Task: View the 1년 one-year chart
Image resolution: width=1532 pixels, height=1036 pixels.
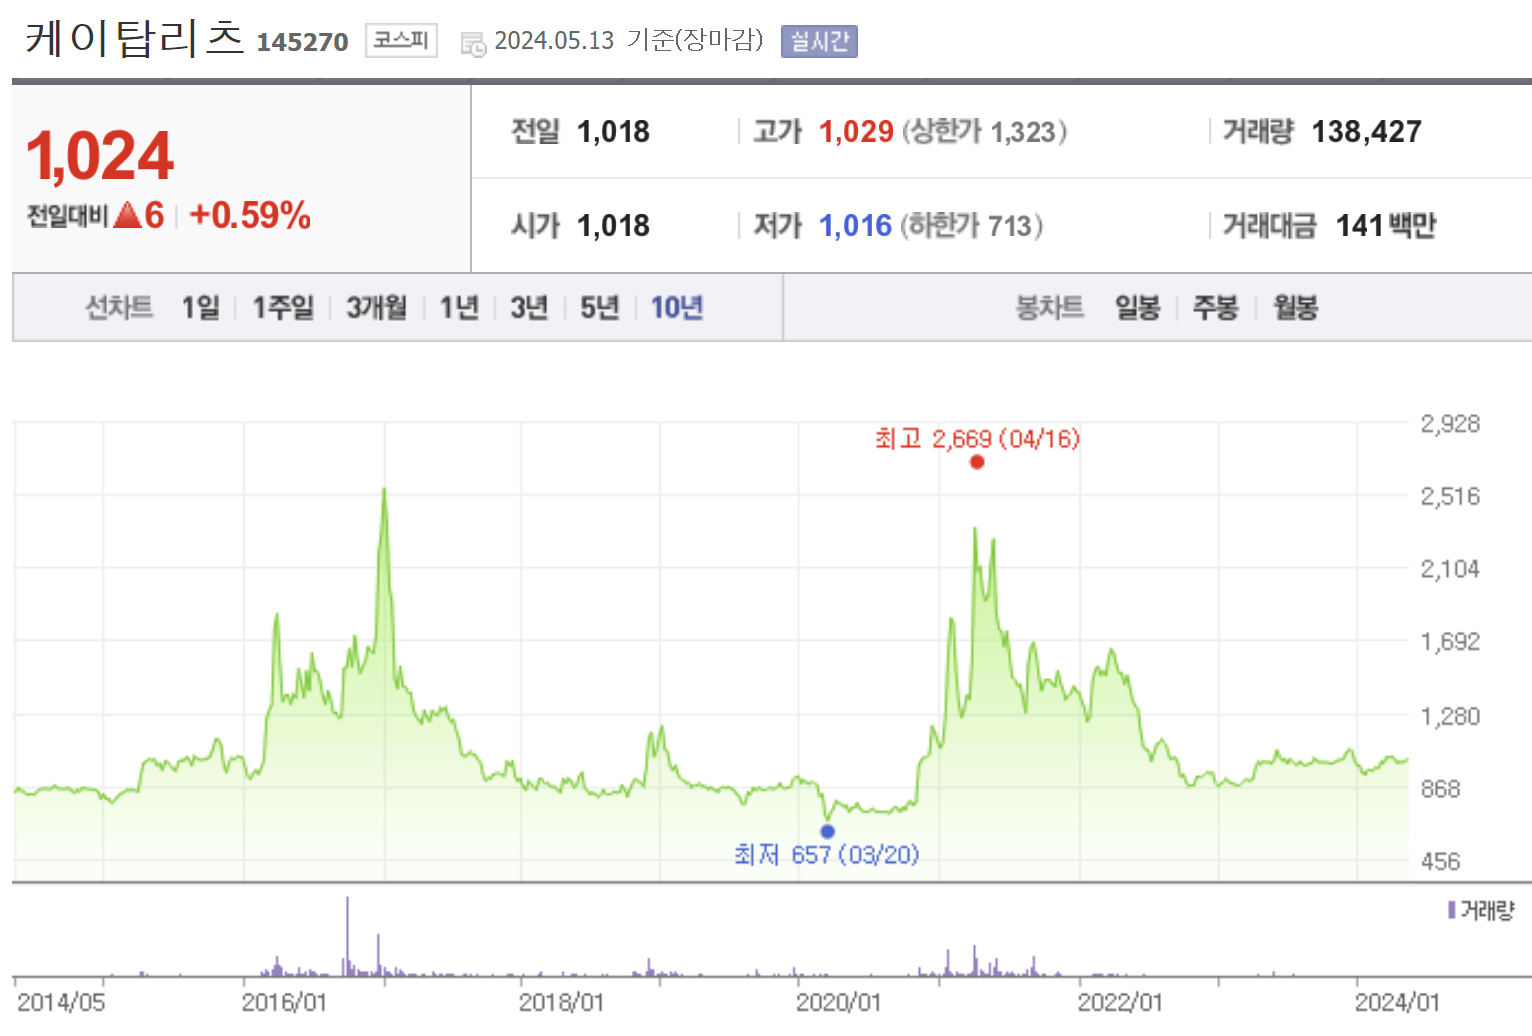Action: pyautogui.click(x=459, y=308)
